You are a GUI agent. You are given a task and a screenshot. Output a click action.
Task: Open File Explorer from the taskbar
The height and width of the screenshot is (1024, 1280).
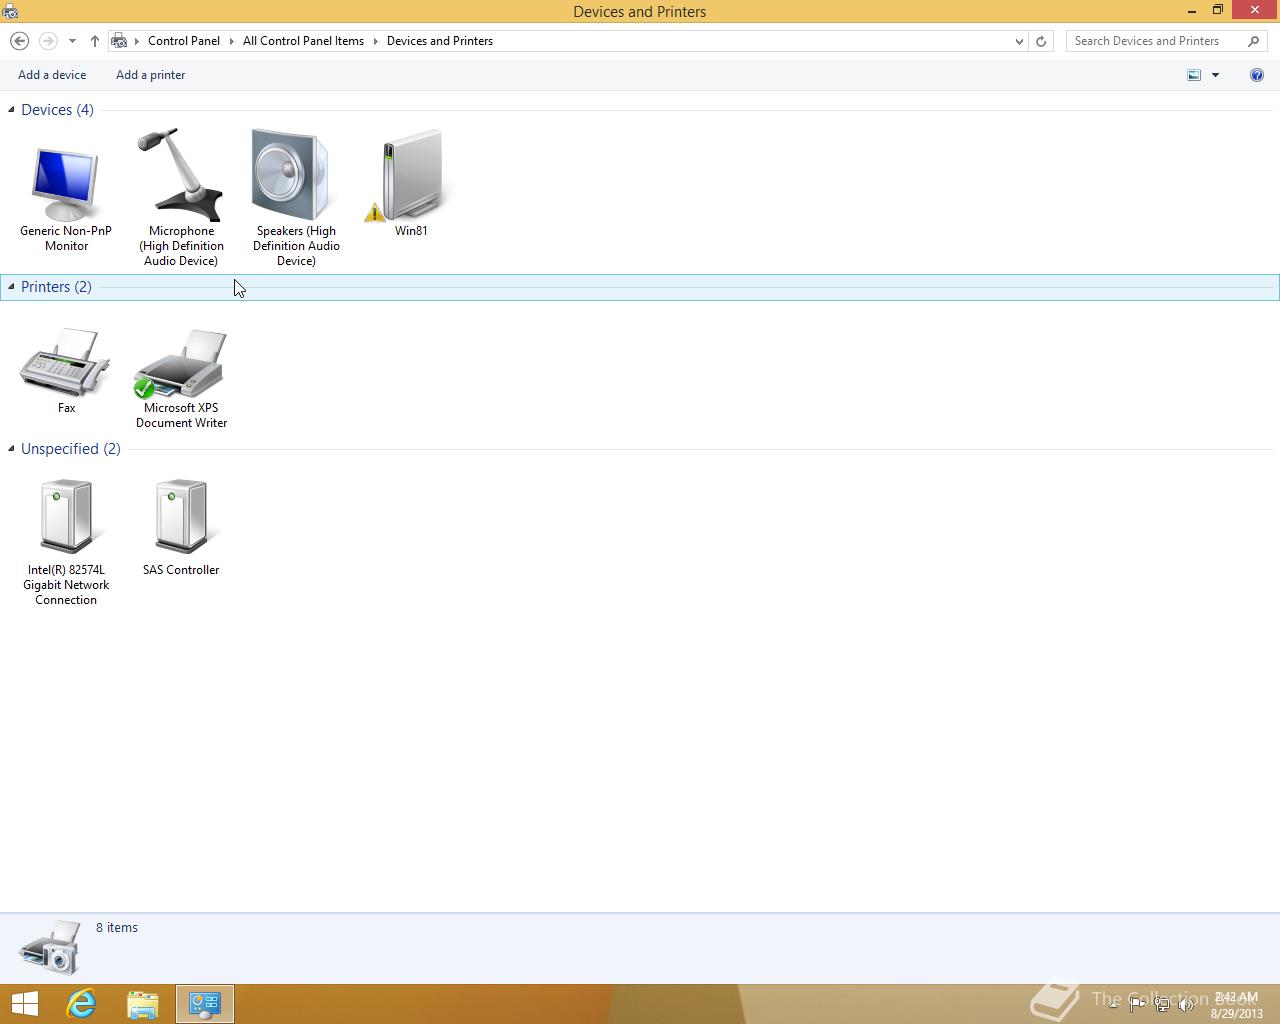click(x=143, y=1004)
